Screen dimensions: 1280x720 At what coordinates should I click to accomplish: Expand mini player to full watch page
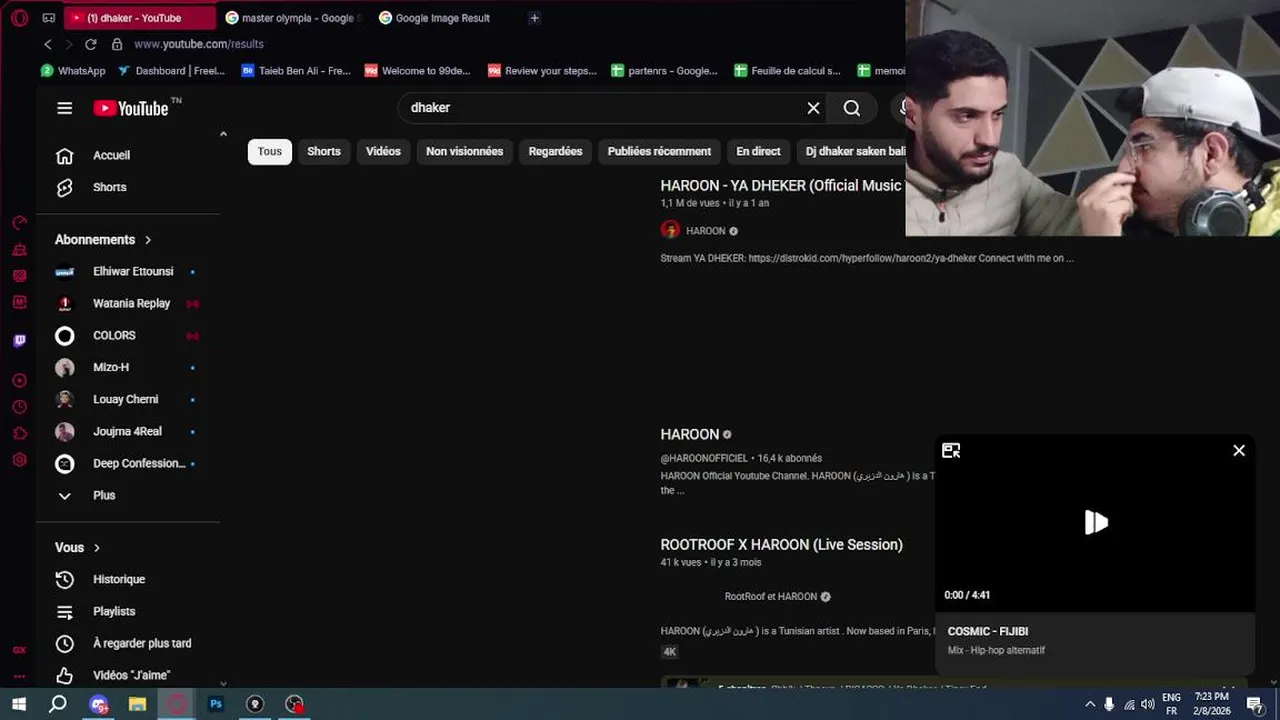[951, 451]
